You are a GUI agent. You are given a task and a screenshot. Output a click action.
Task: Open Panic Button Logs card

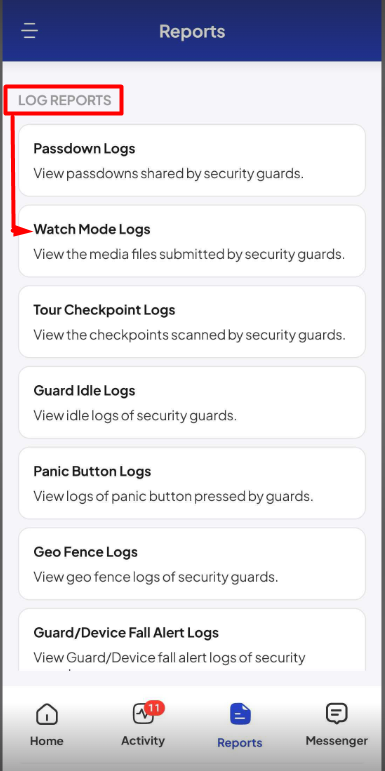click(x=192, y=483)
